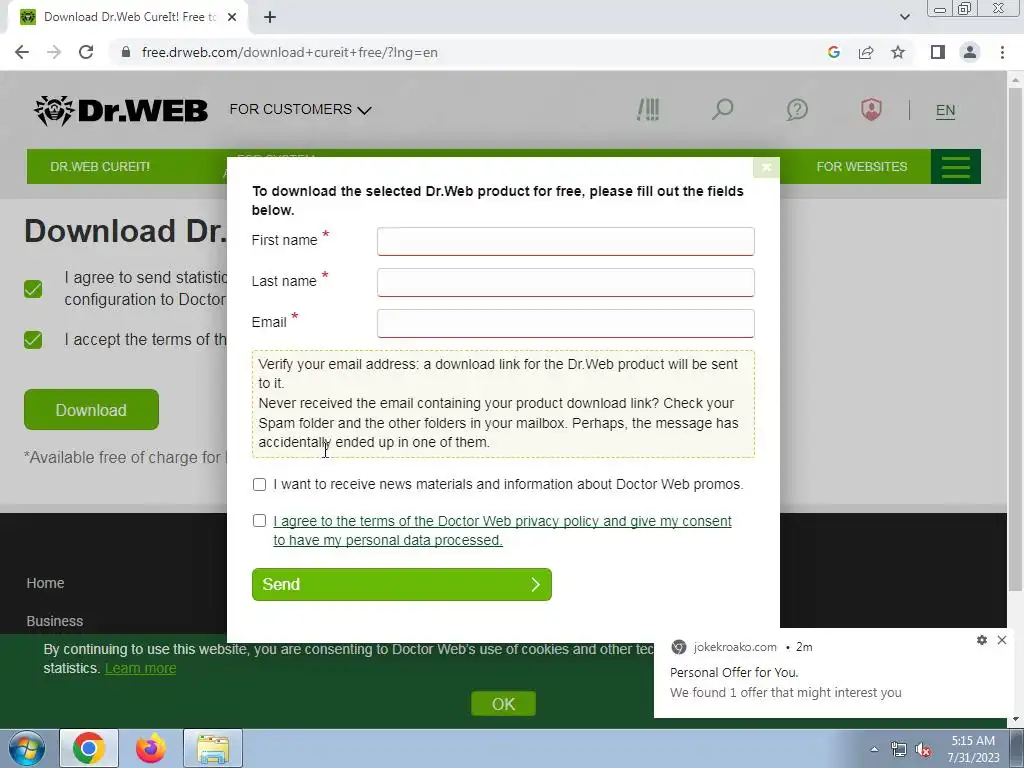Close the Dr.Web CureIt tab
This screenshot has width=1024, height=768.
point(232,17)
